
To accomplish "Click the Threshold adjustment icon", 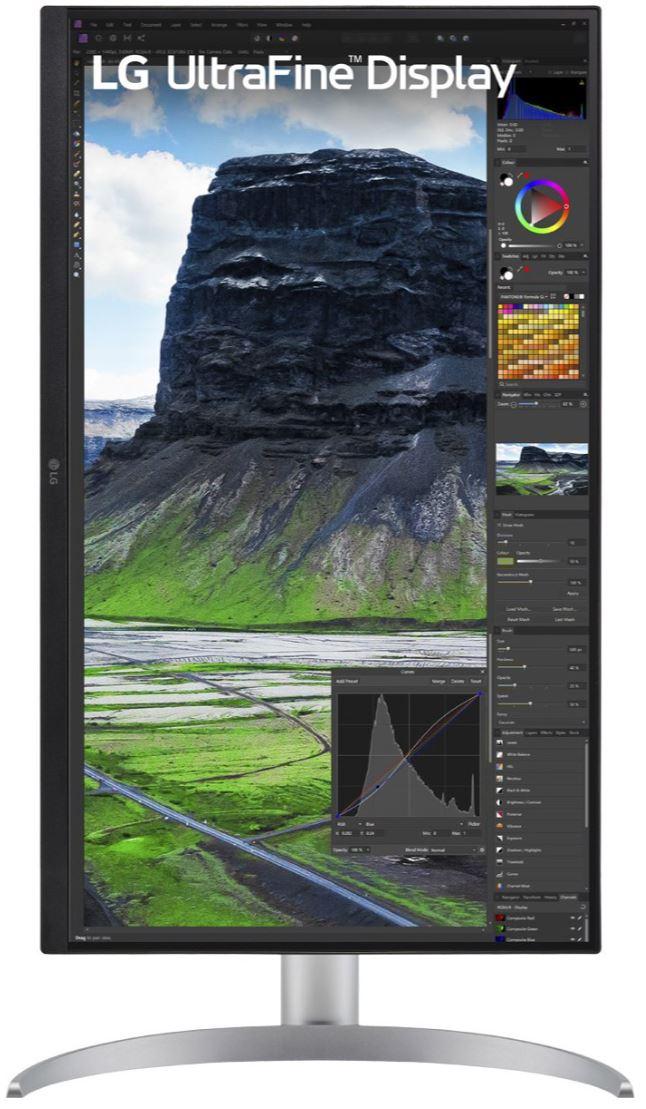I will click(x=500, y=861).
